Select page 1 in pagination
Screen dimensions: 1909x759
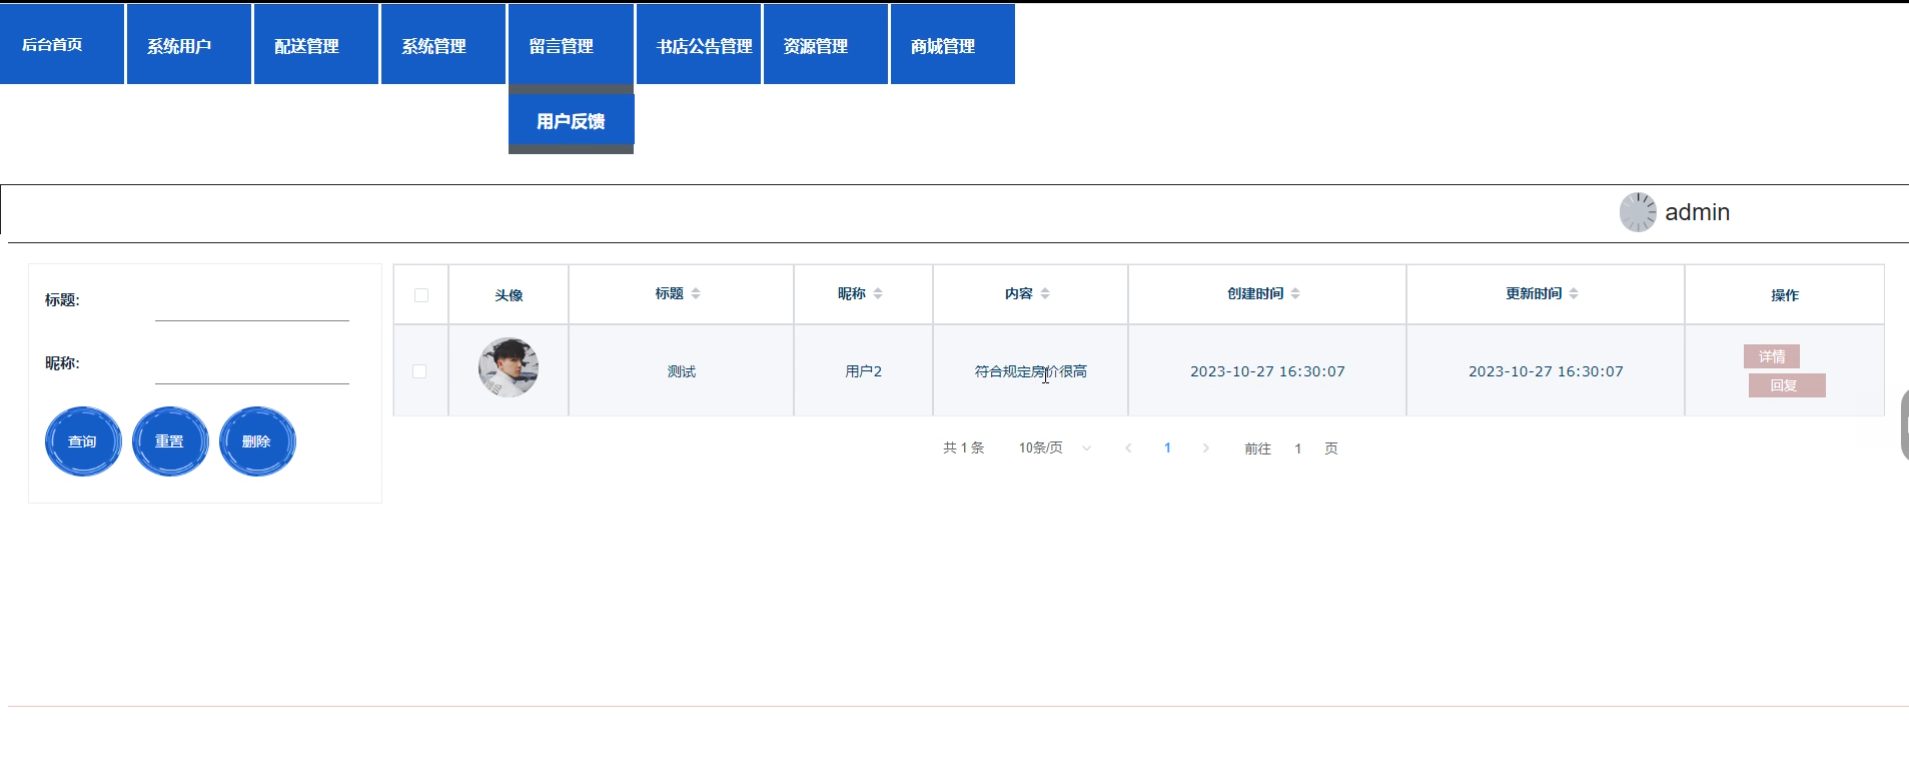[x=1167, y=448]
